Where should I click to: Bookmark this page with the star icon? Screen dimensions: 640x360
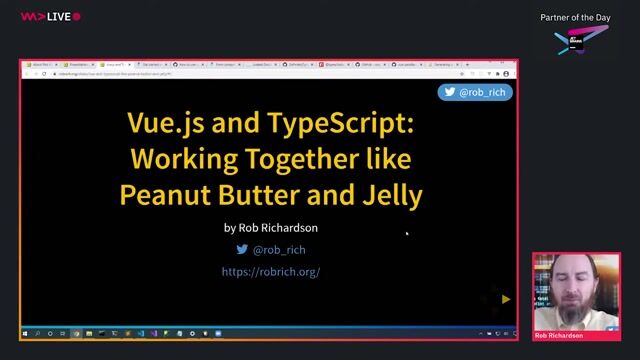click(462, 74)
